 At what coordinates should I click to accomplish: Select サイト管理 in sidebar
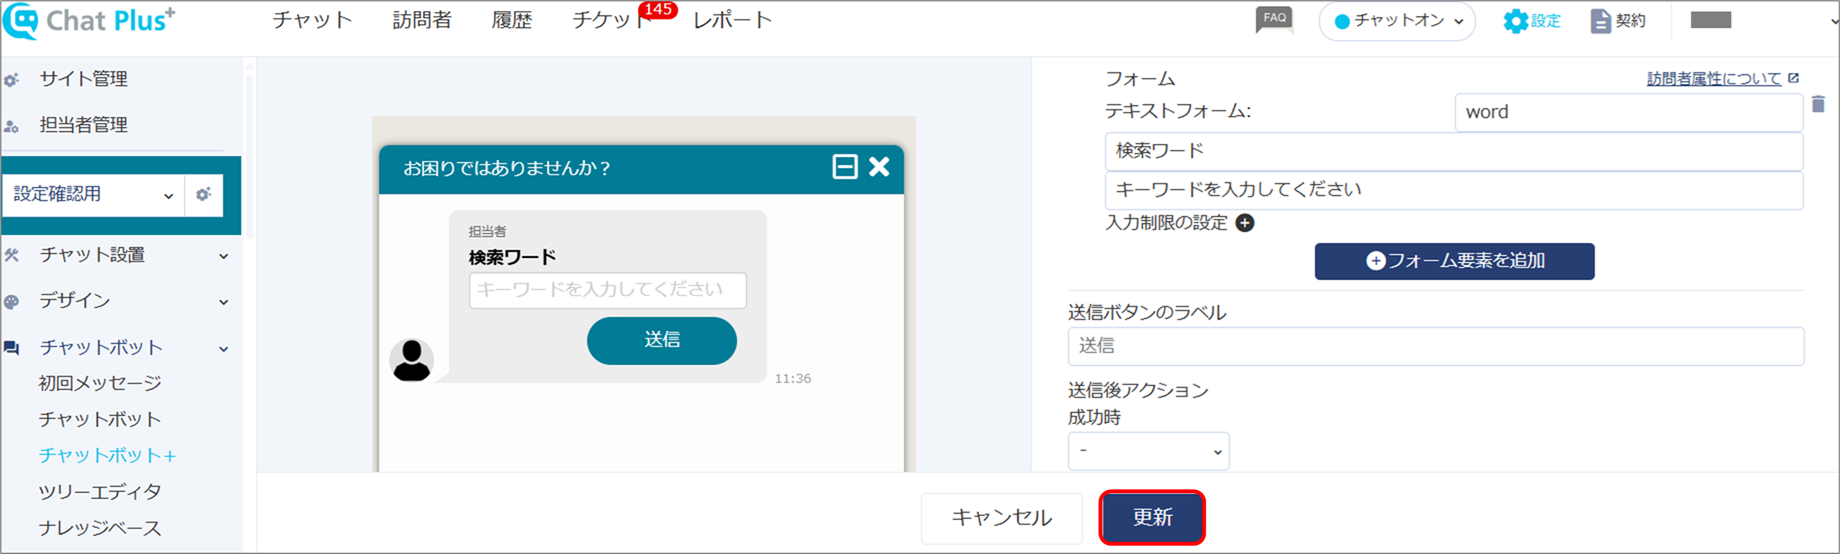tap(84, 79)
